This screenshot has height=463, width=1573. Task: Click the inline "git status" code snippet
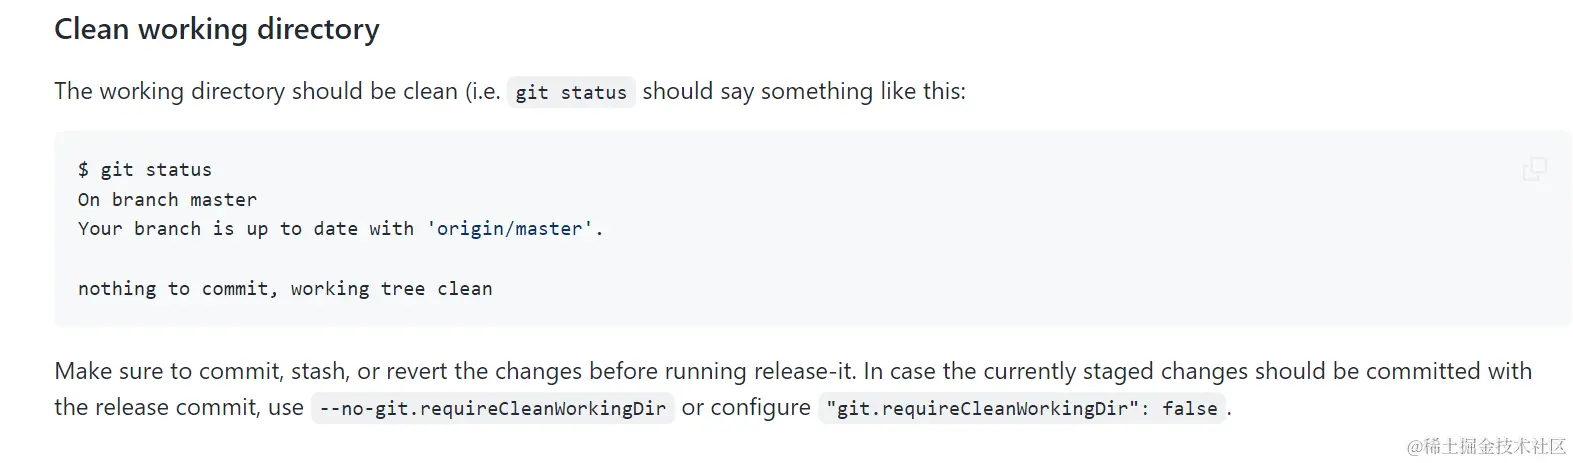[571, 92]
